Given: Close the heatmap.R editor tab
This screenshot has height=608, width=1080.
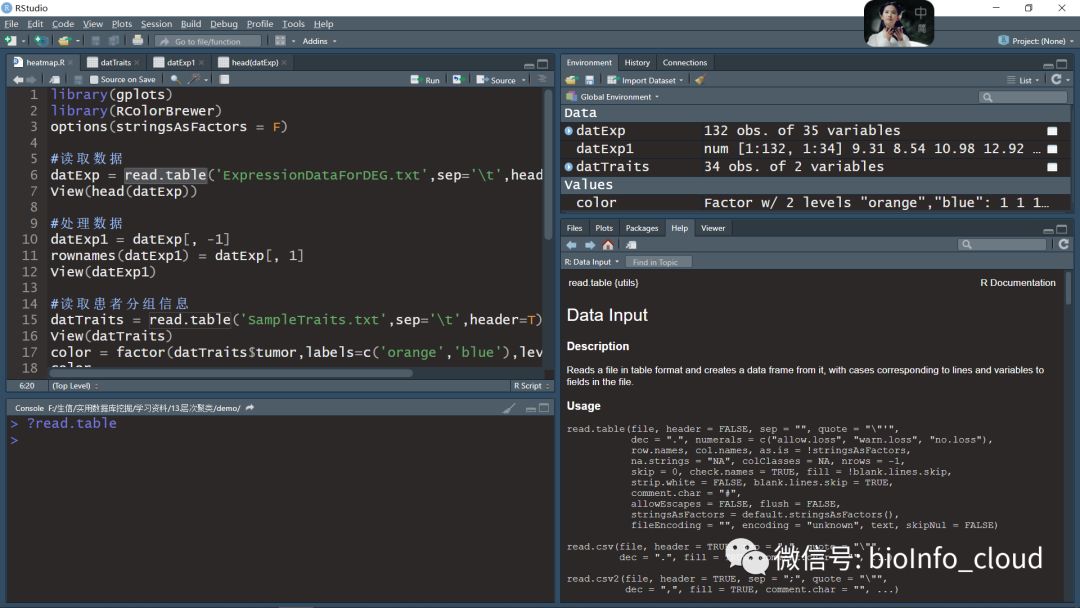Looking at the screenshot, I should 72,63.
